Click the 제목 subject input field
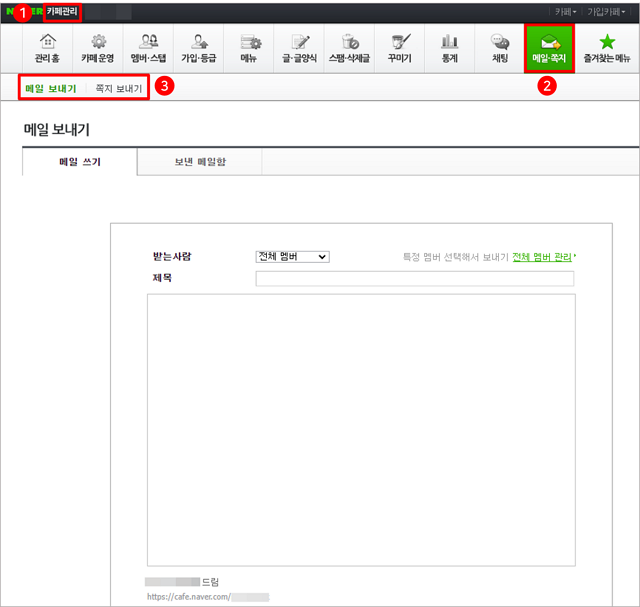This screenshot has width=640, height=607. [x=414, y=278]
